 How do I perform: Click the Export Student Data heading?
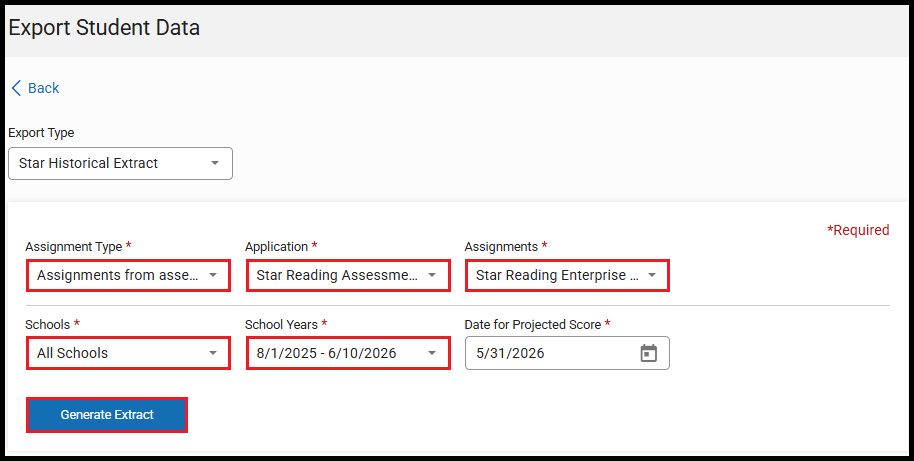104,28
